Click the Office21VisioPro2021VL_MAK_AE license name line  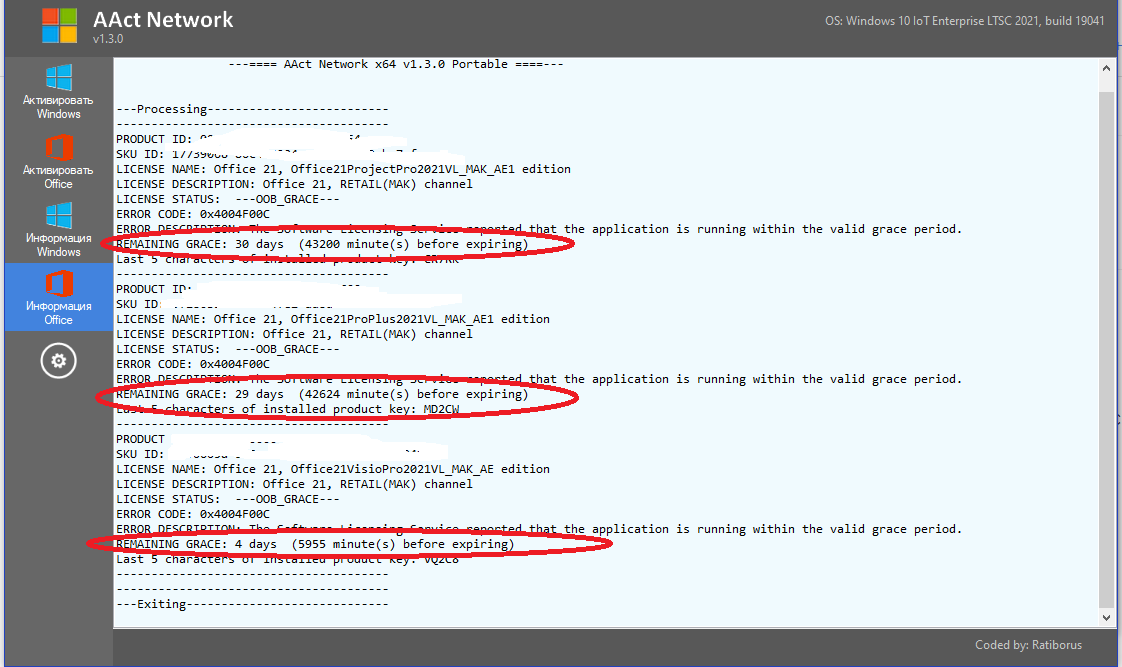click(333, 469)
